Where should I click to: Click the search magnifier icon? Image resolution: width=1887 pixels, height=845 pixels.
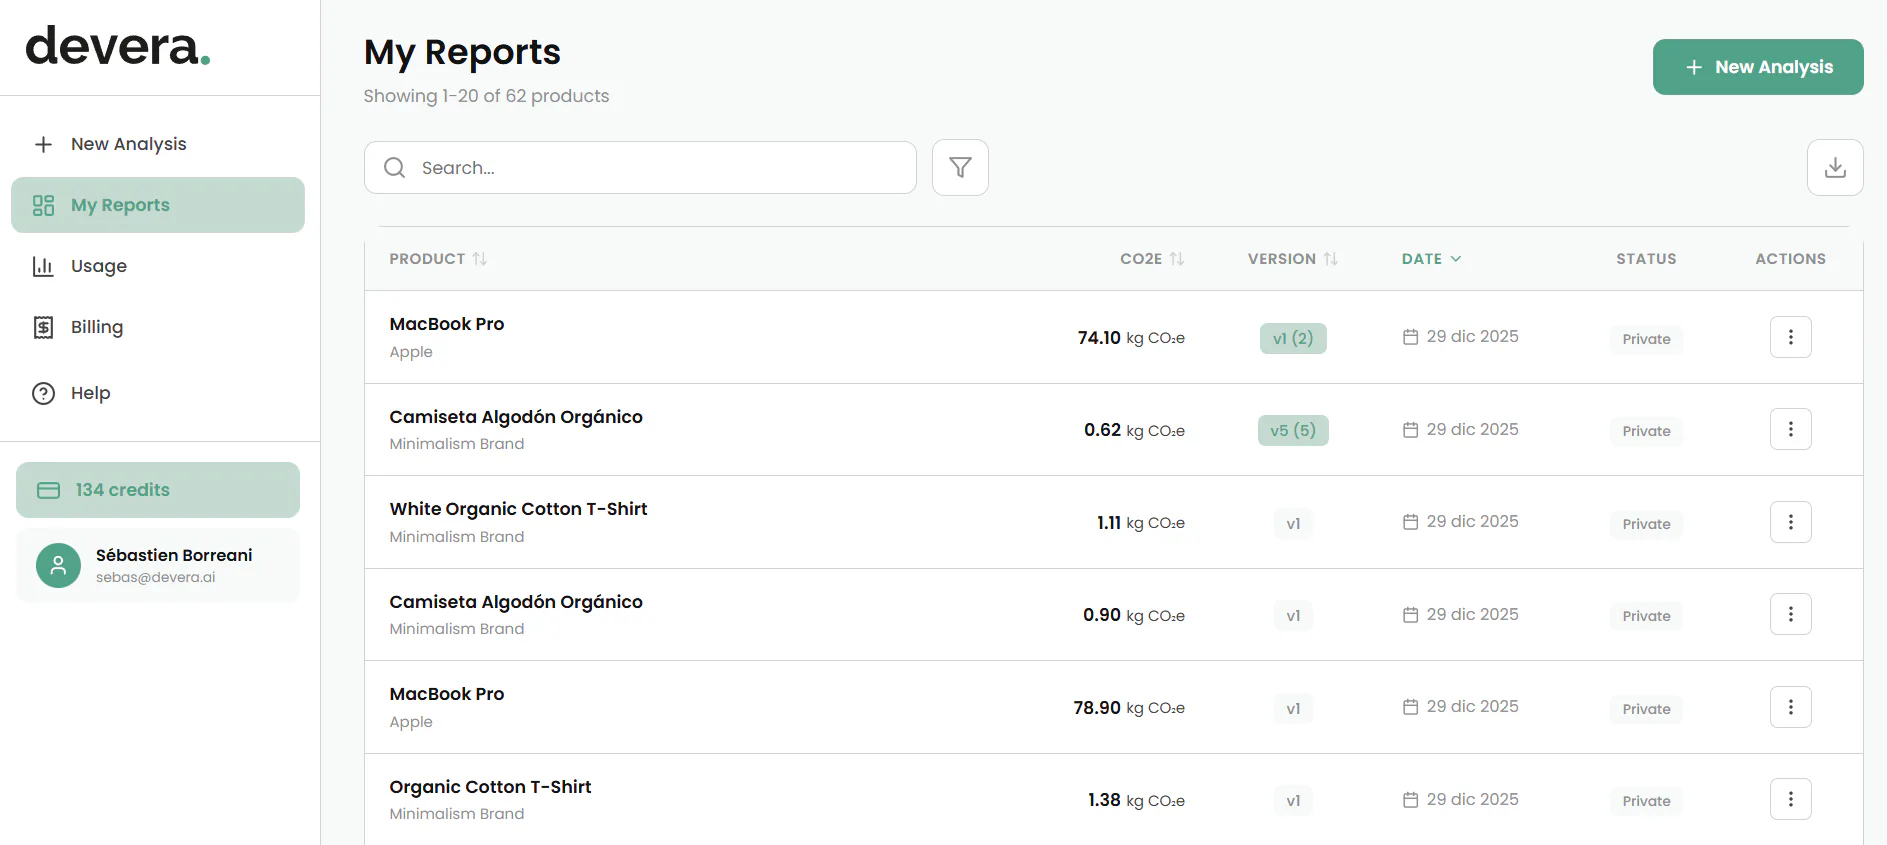pyautogui.click(x=395, y=167)
